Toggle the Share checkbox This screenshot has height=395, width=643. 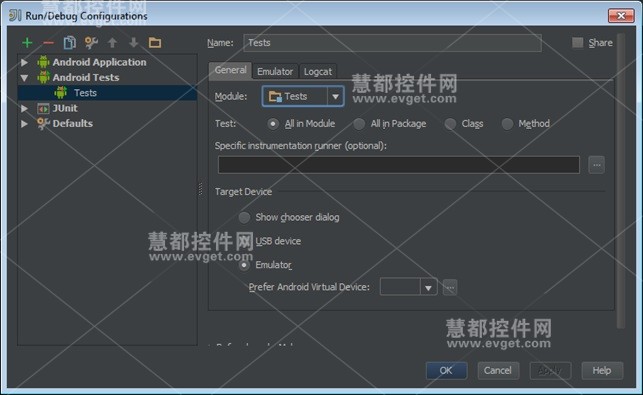click(577, 43)
